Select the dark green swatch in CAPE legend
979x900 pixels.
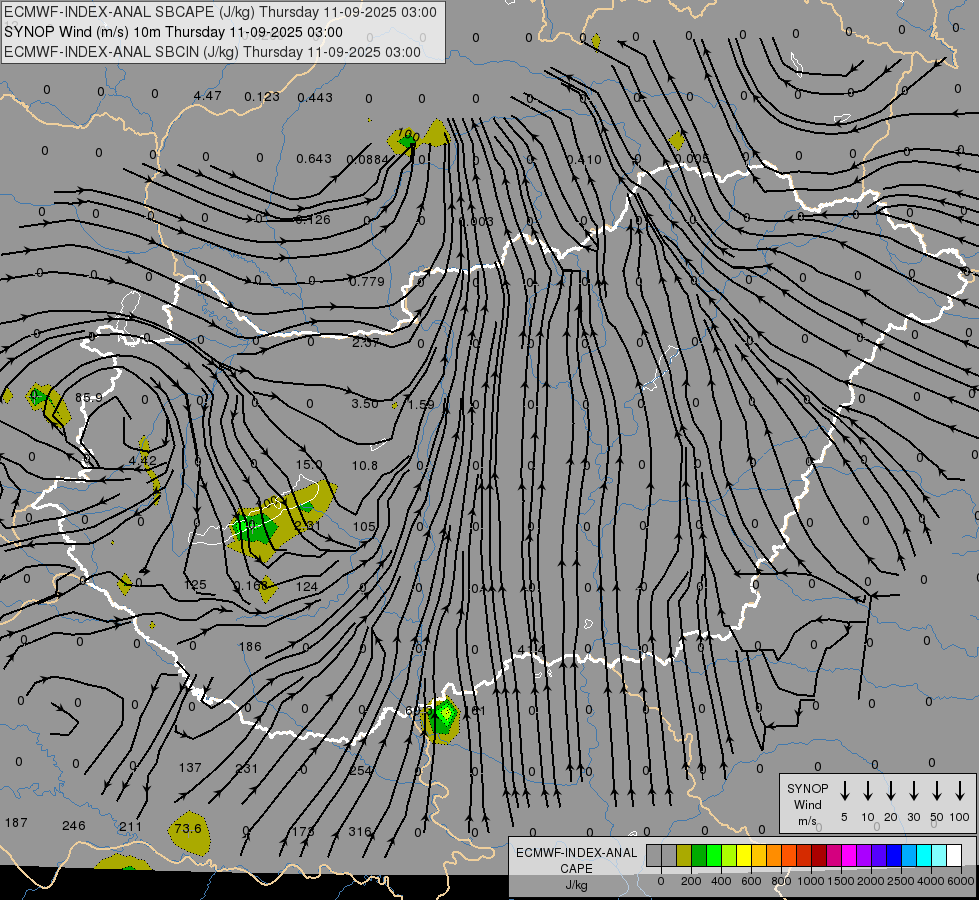699,855
